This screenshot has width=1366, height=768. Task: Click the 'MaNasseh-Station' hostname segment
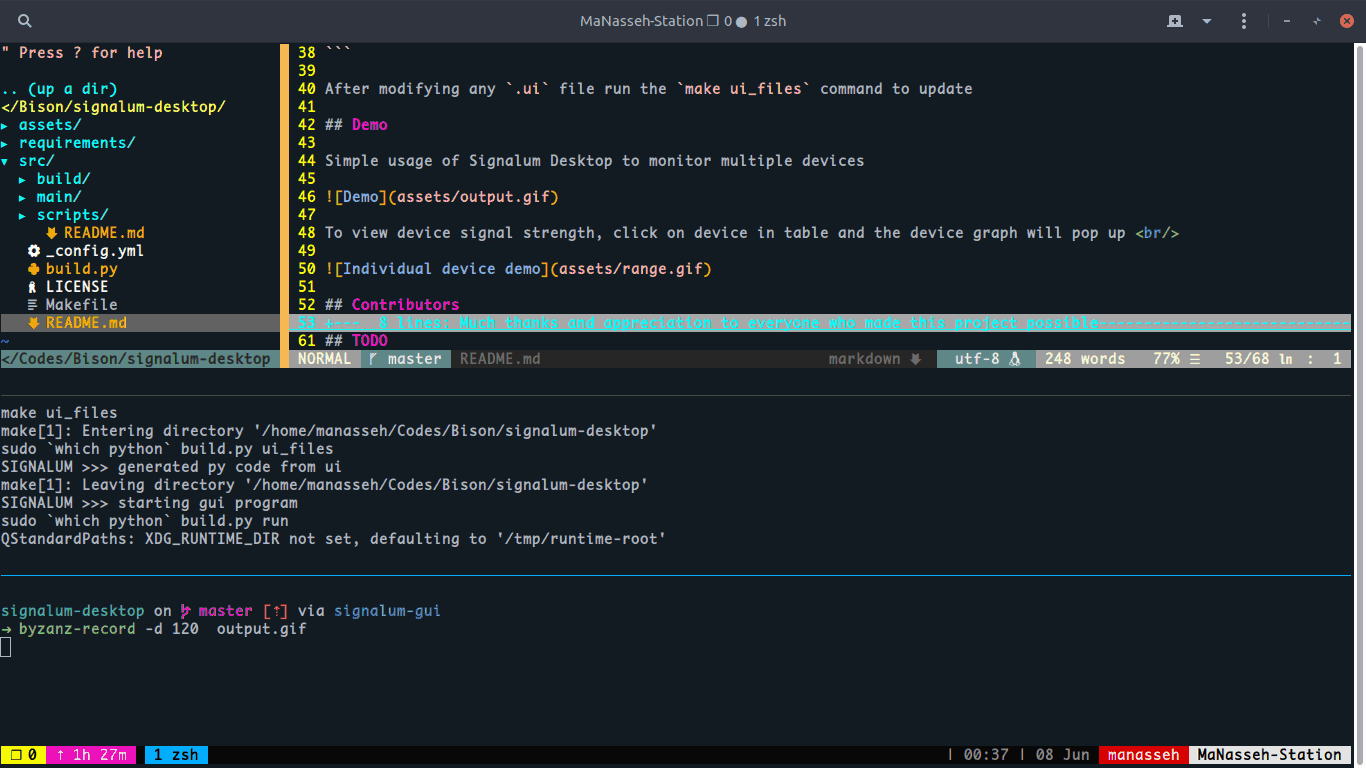1269,755
